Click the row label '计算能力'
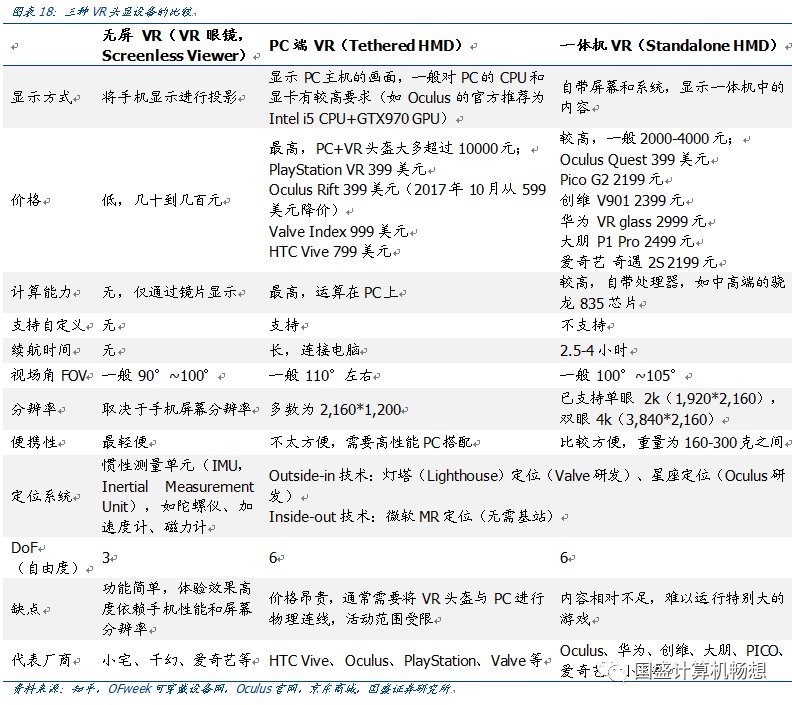Viewport: 792px width, 705px height. pos(41,292)
